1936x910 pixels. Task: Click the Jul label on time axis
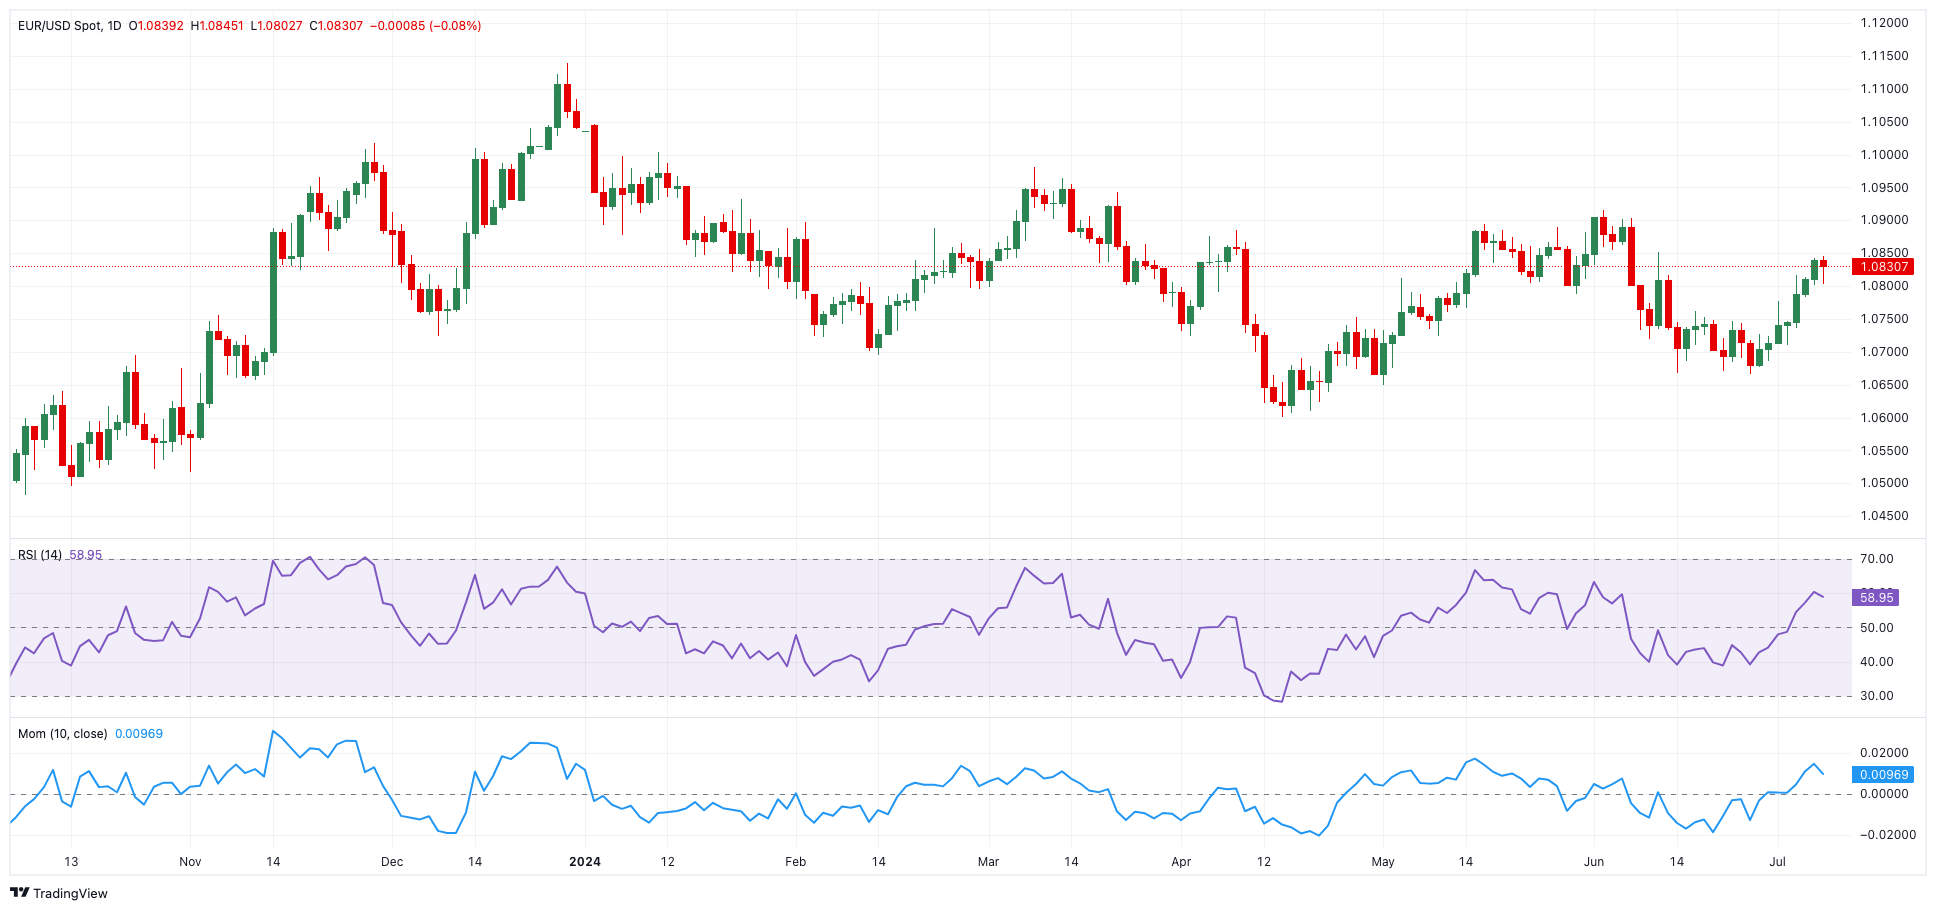coord(1777,862)
